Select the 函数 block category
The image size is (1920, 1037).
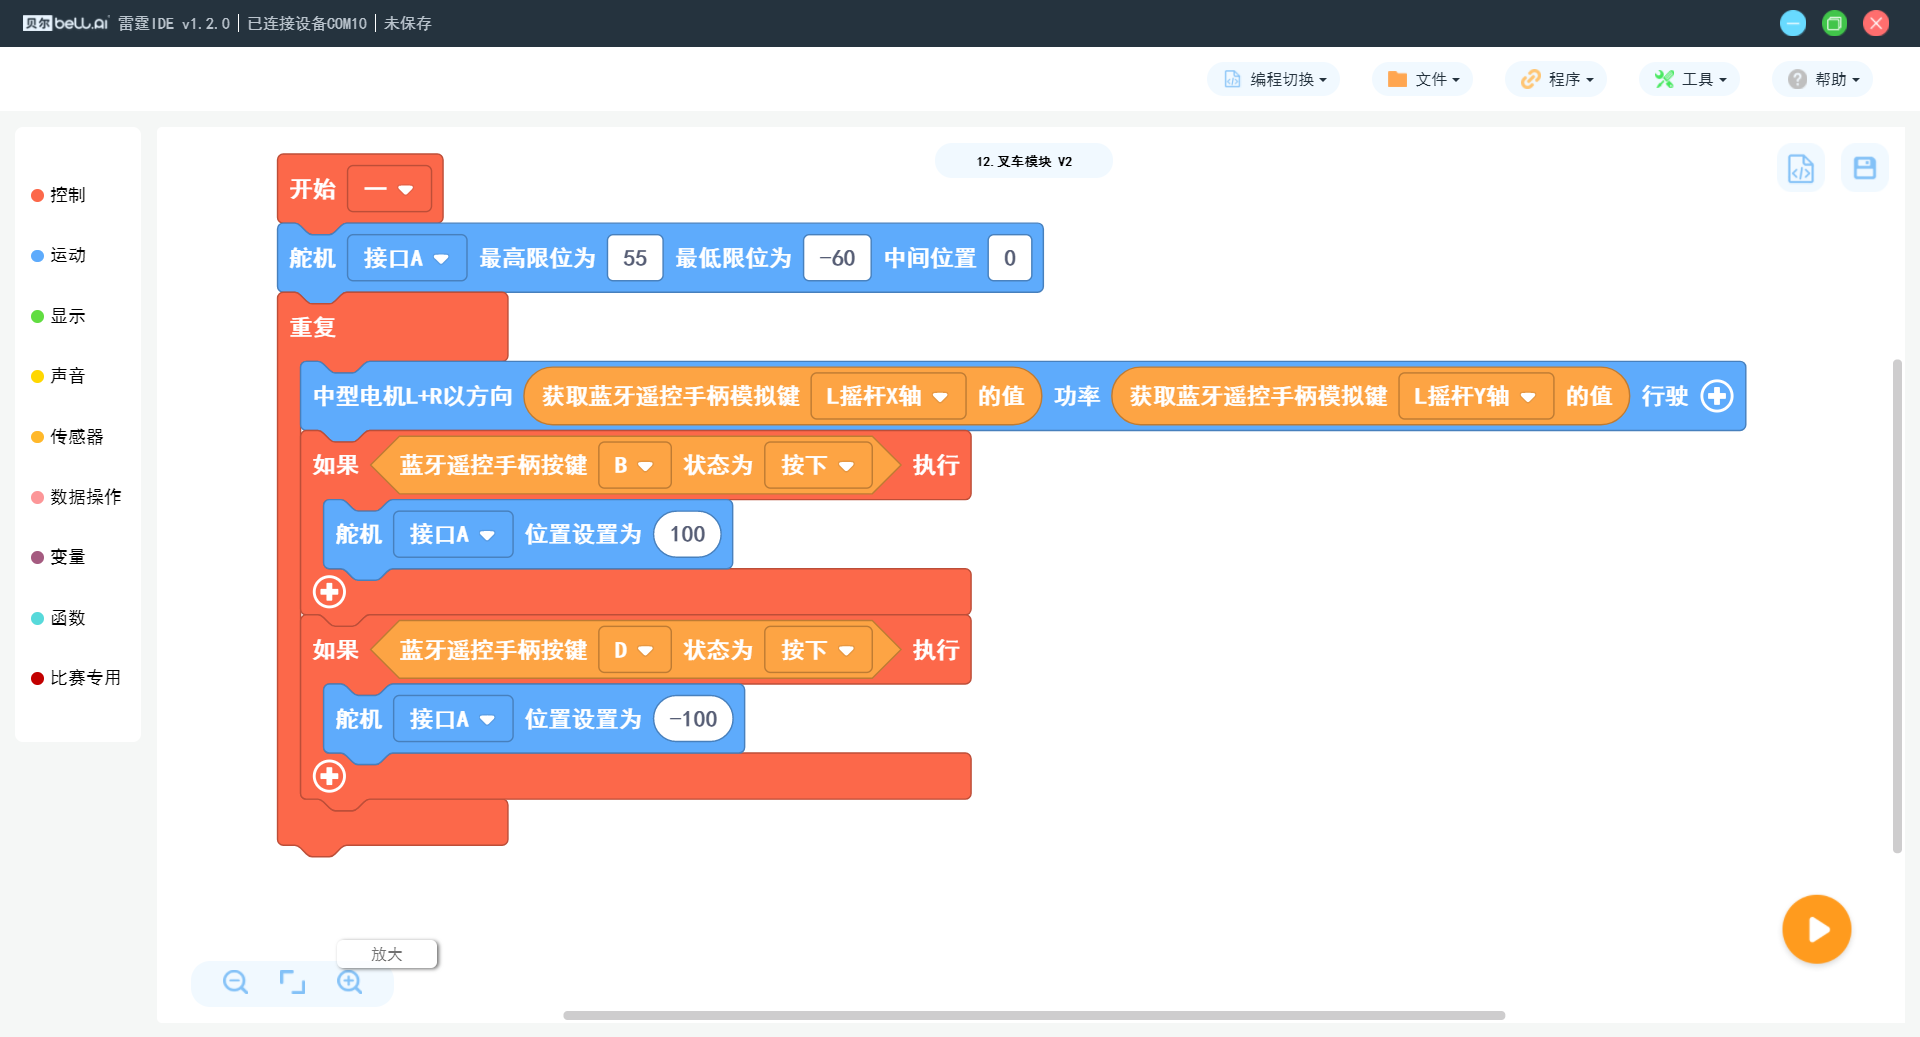tap(59, 618)
